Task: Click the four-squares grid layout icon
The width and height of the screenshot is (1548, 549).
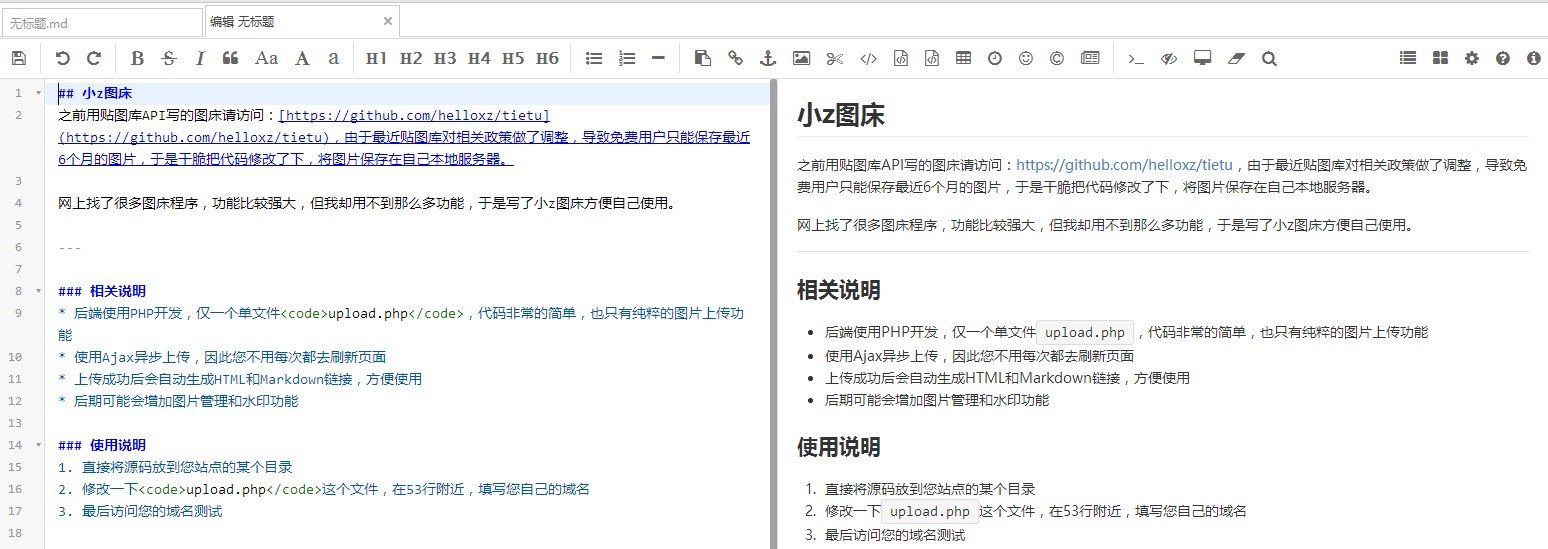Action: tap(1440, 59)
